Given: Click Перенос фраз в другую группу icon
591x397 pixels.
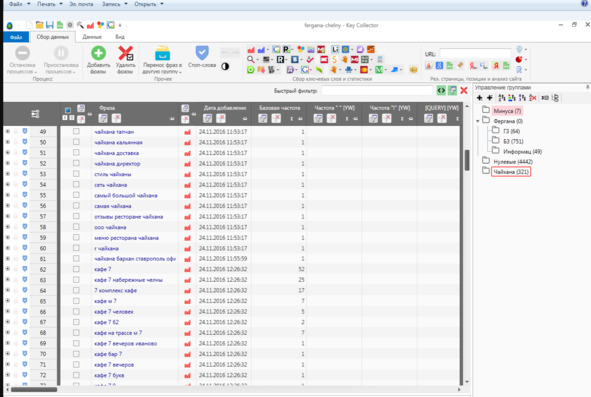Looking at the screenshot, I should coord(162,53).
